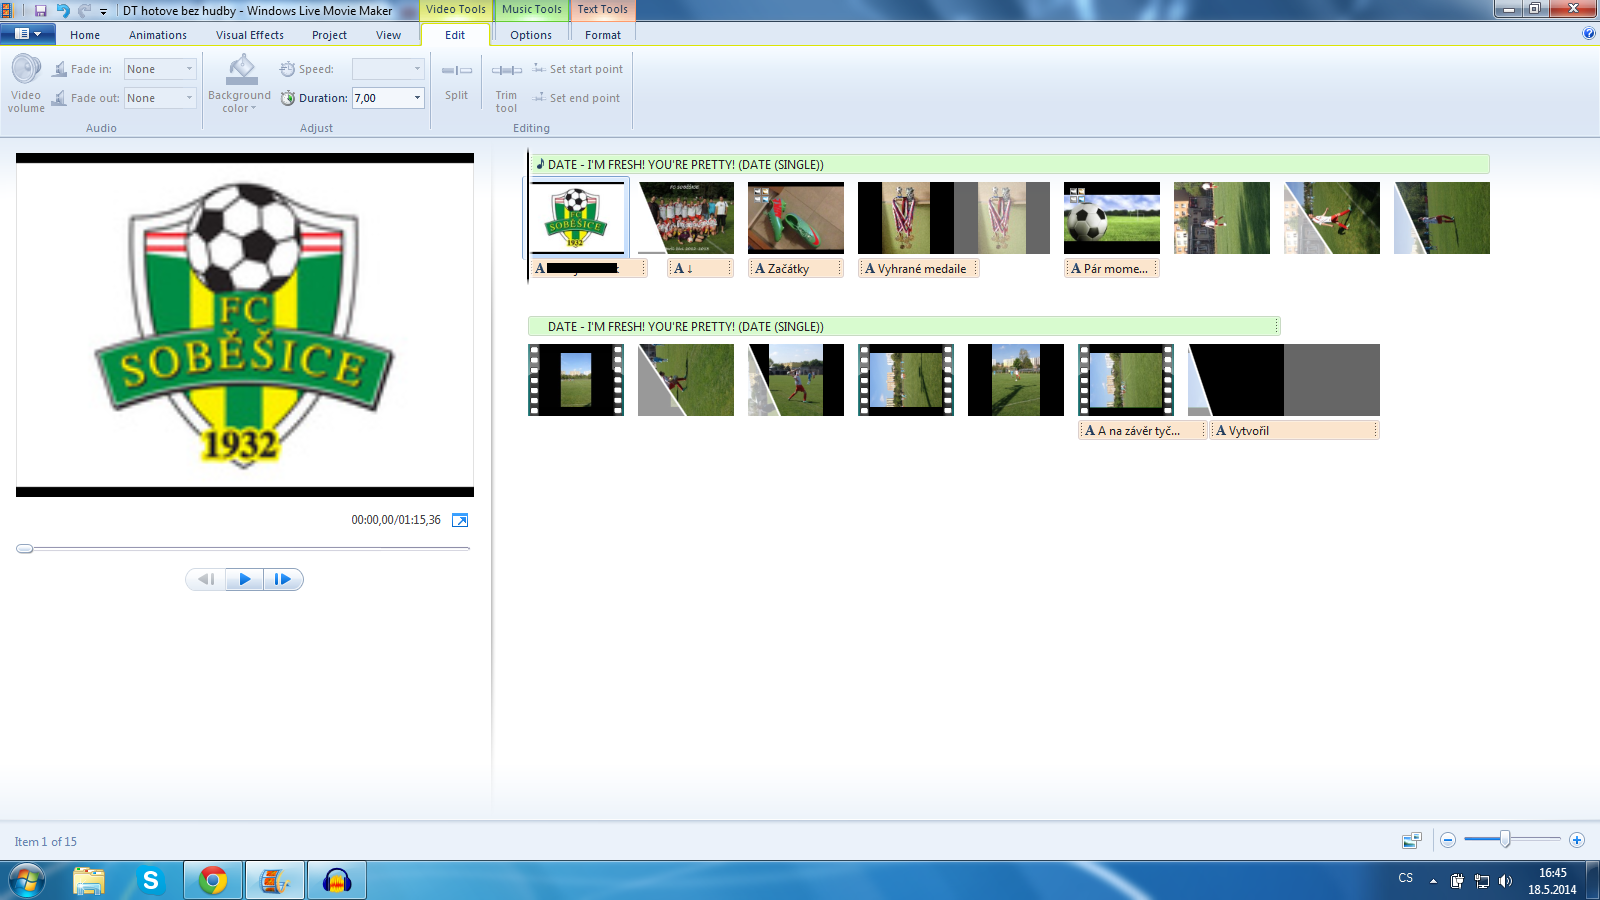This screenshot has width=1600, height=900.
Task: Select the FC Soběšice logo clip thumbnail
Action: point(576,218)
